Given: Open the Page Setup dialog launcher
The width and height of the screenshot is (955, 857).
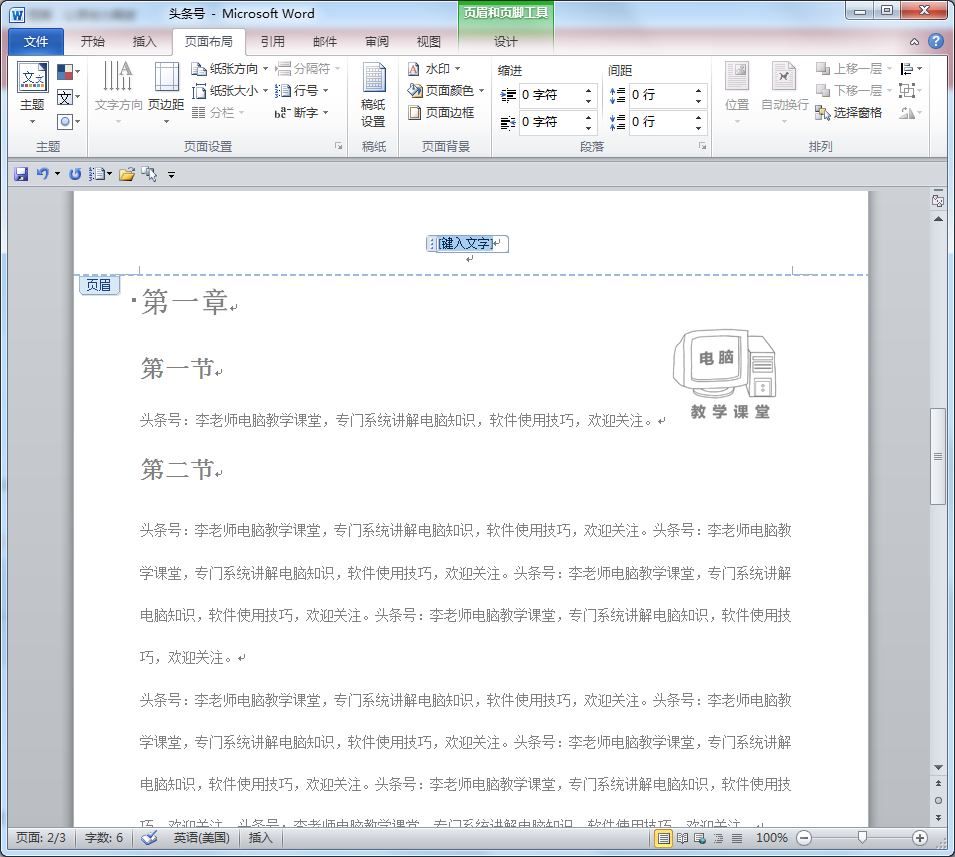Looking at the screenshot, I should [339, 146].
